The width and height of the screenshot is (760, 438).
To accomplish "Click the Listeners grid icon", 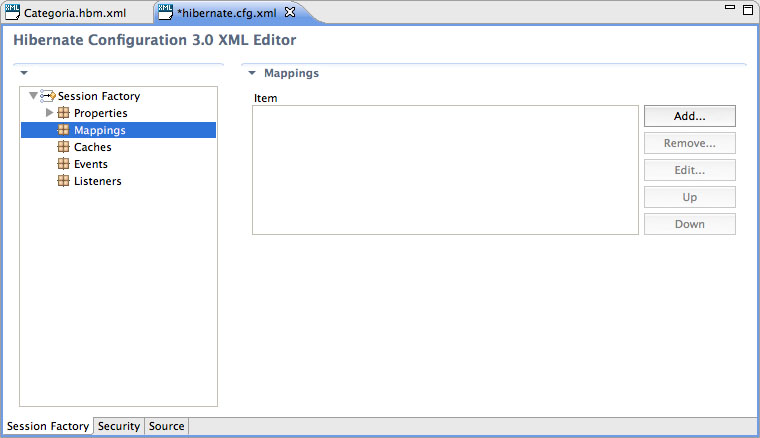I will point(63,181).
